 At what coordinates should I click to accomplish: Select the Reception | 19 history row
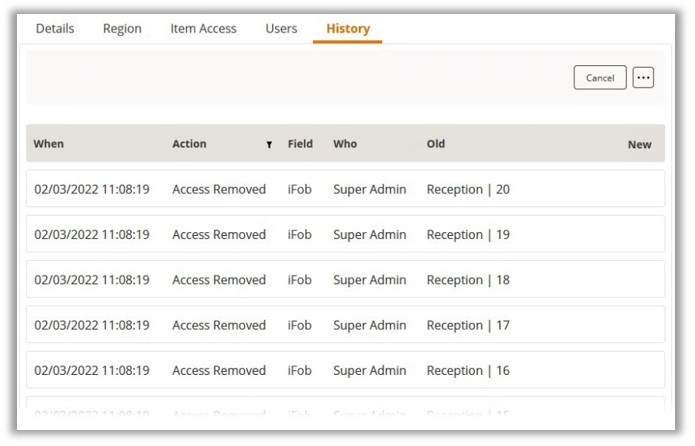[x=345, y=235]
